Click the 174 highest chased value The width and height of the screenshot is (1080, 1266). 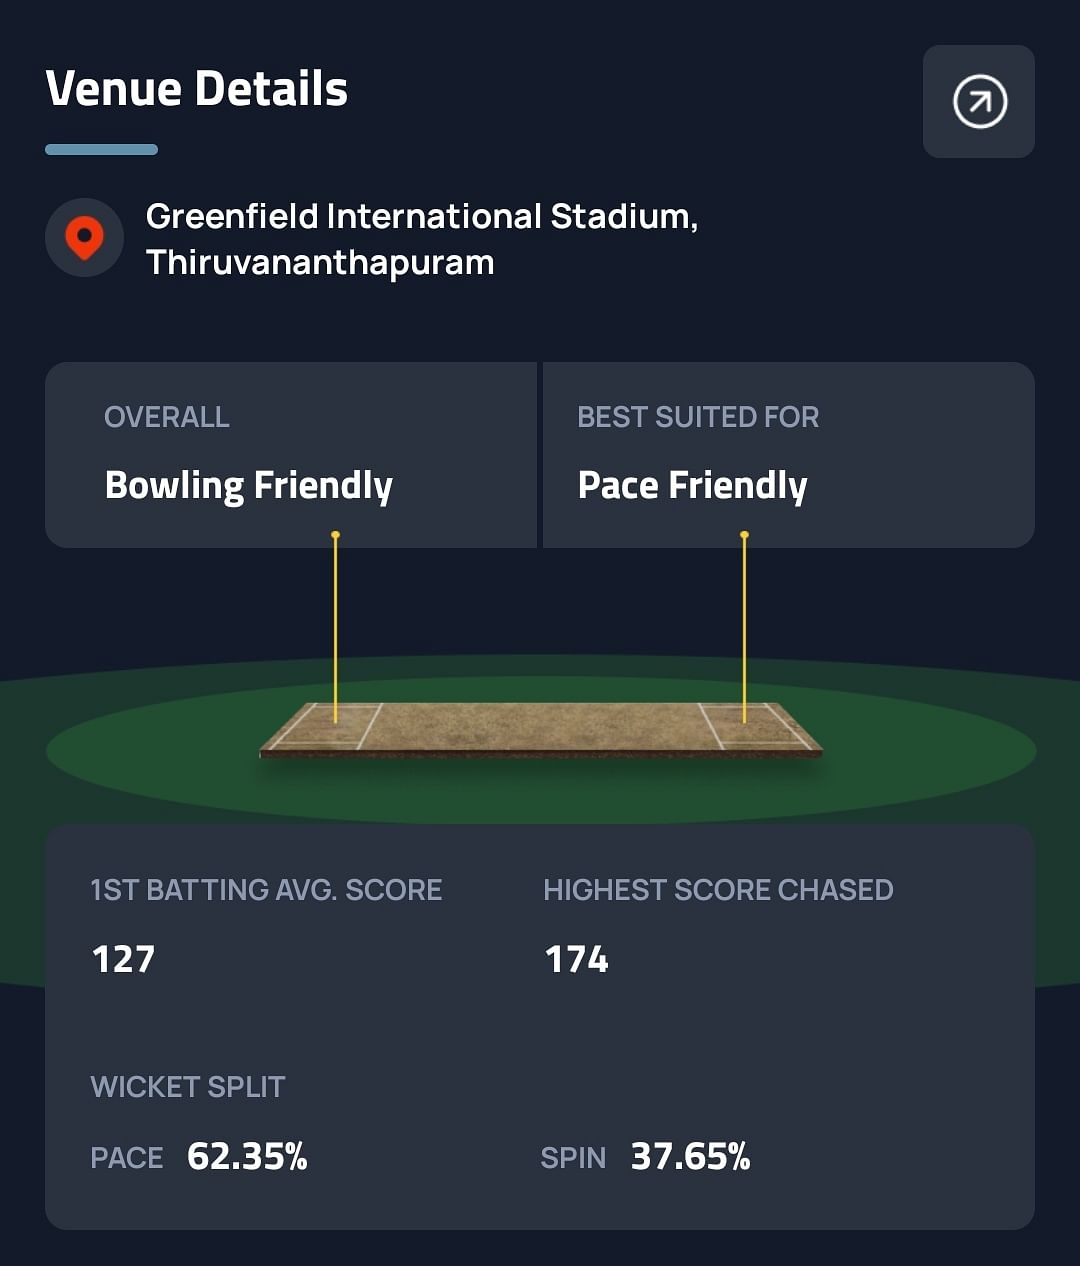[576, 959]
